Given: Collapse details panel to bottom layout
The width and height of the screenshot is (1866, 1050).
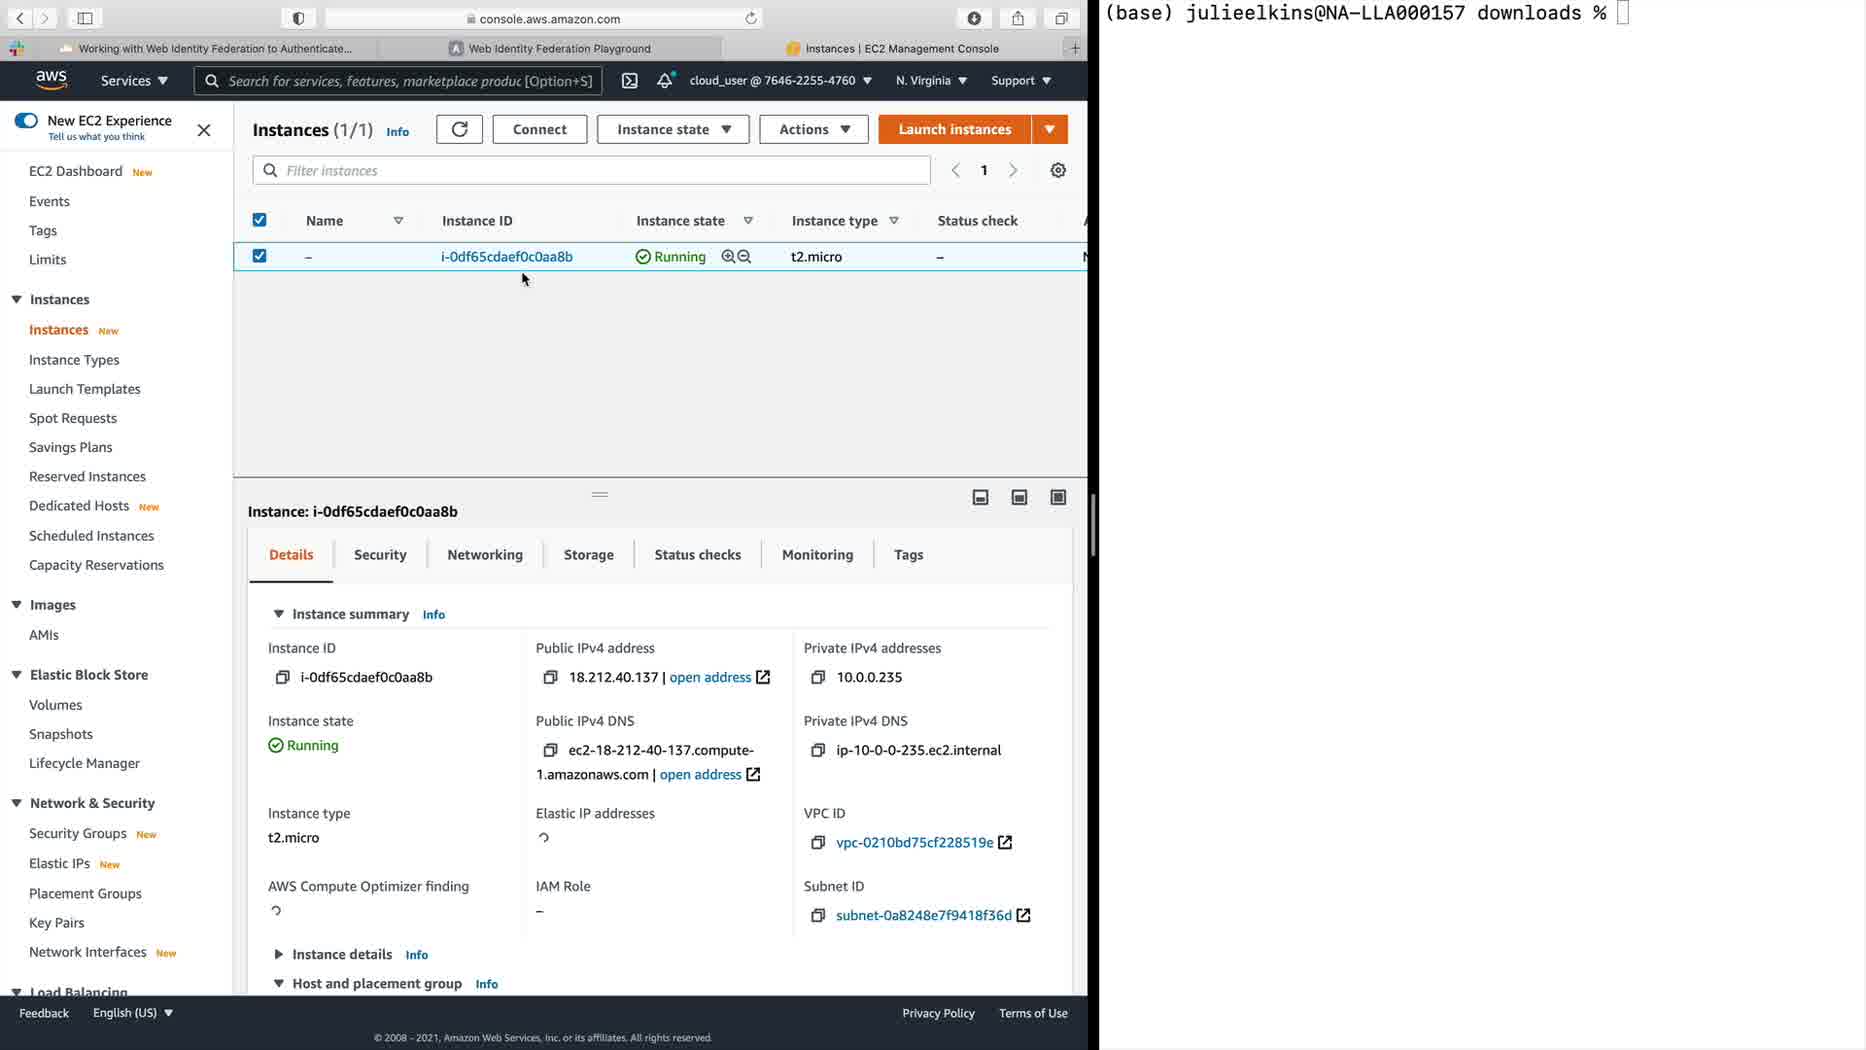Looking at the screenshot, I should 980,498.
